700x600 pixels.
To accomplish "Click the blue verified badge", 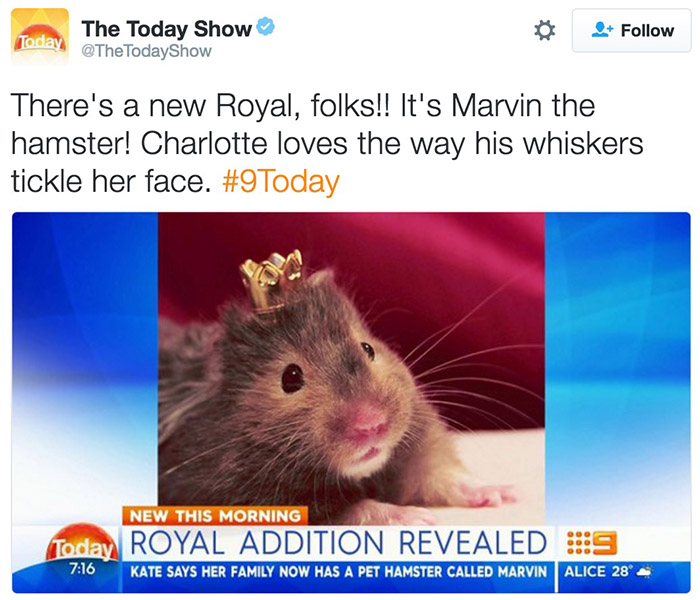I will click(x=266, y=27).
